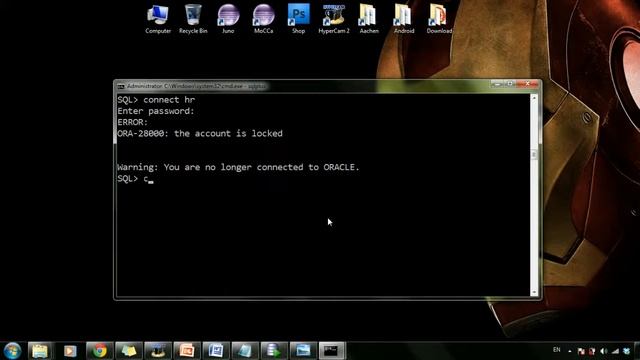Close the command prompt window
Screen dimensions: 640x360
(527, 84)
